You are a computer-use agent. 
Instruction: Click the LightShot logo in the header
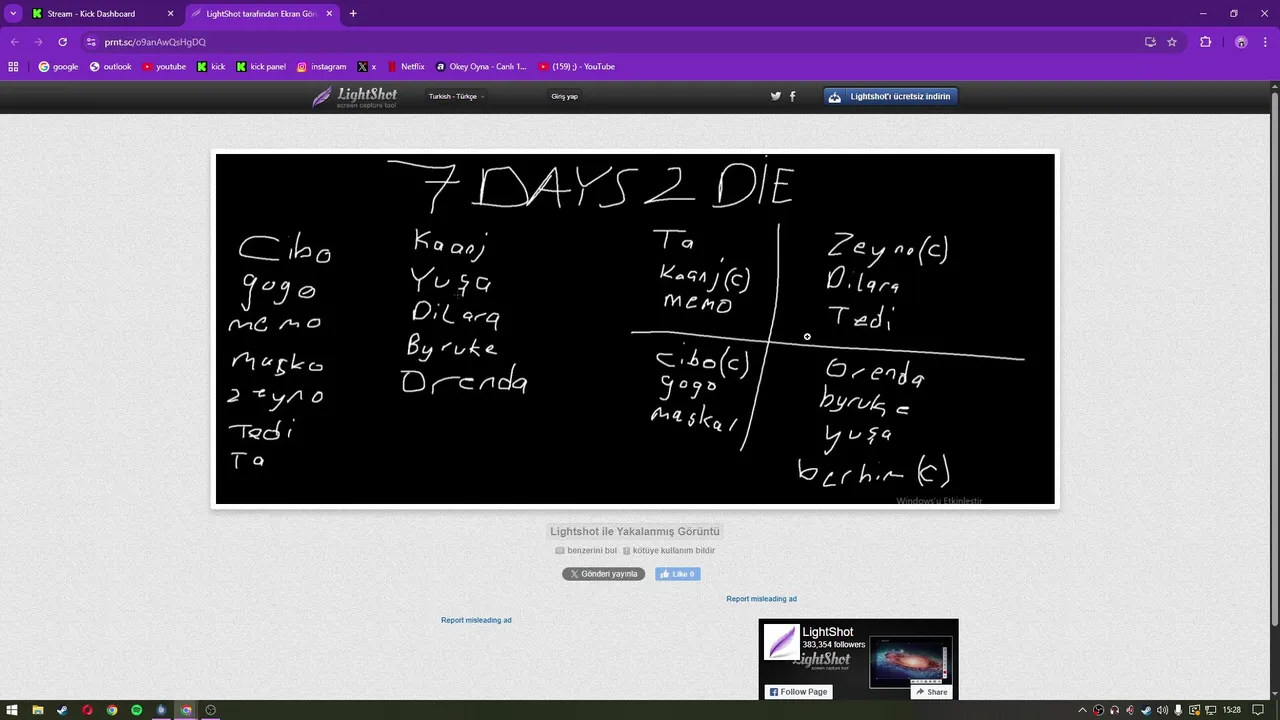tap(355, 97)
